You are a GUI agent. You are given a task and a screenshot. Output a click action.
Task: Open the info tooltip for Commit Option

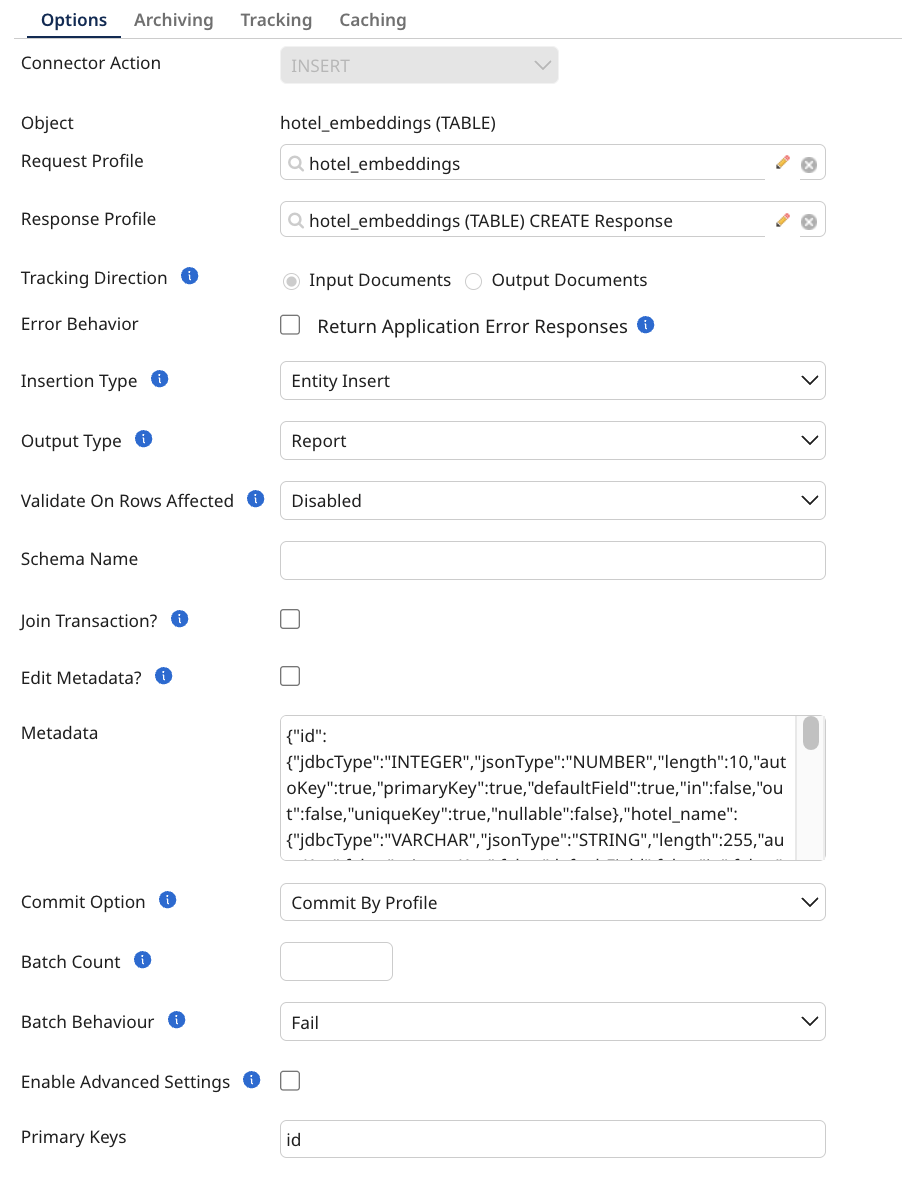click(x=168, y=900)
